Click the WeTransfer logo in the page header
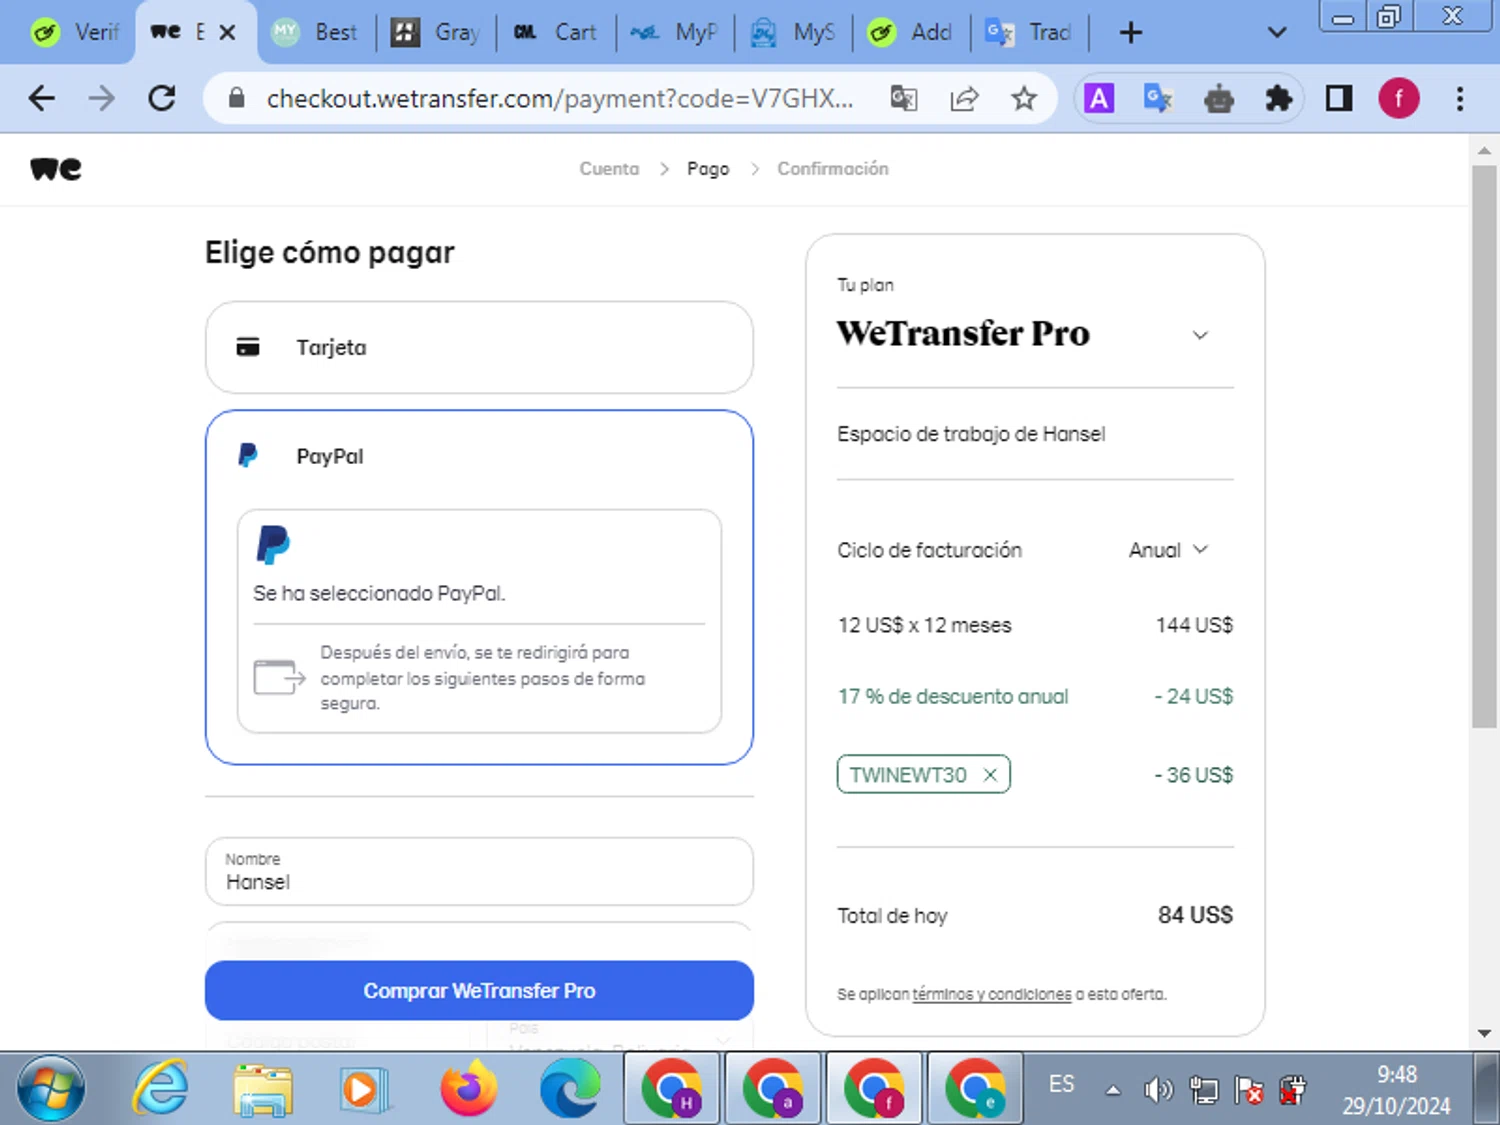Viewport: 1500px width, 1125px height. tap(56, 169)
